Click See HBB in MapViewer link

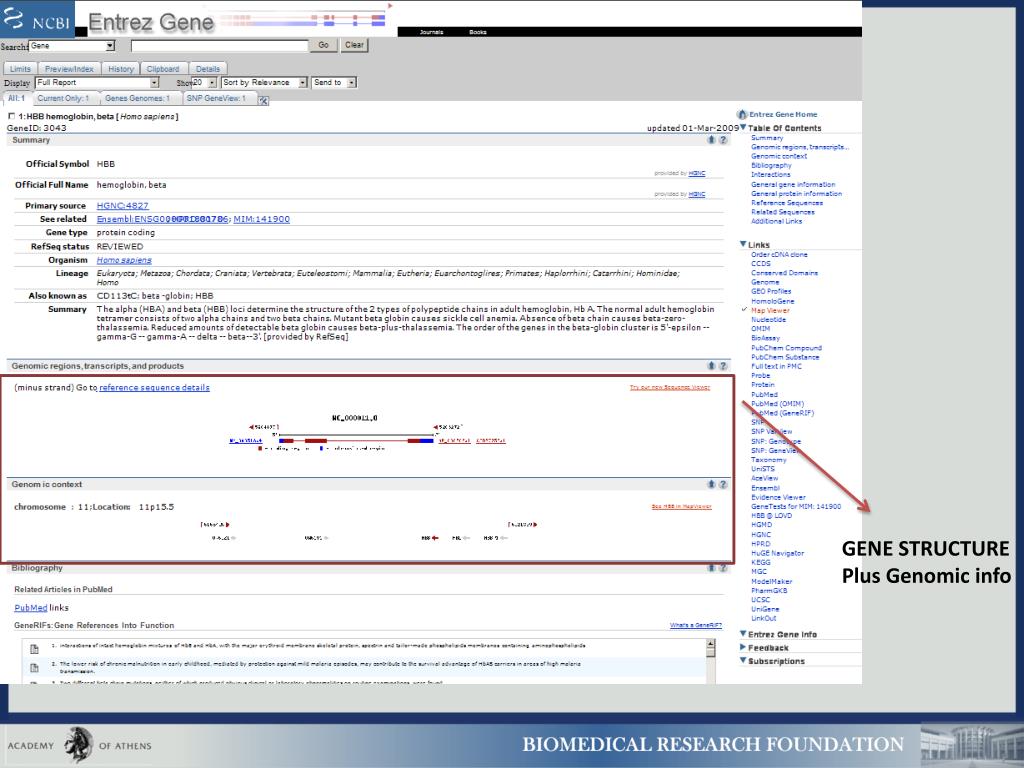tap(681, 506)
